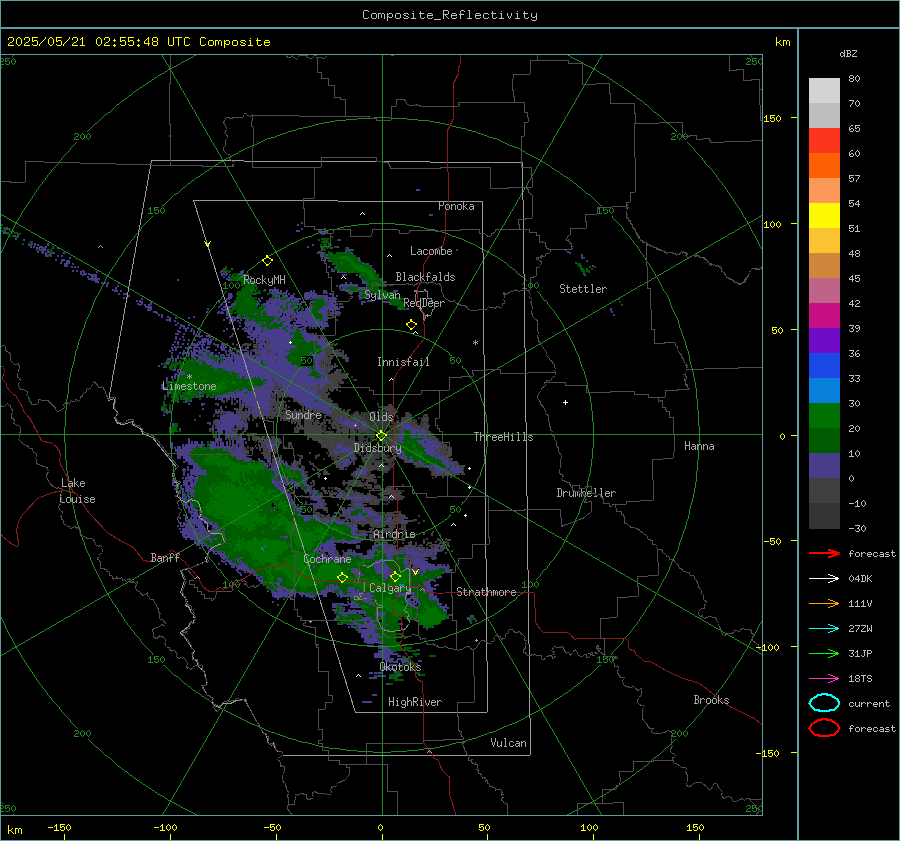Viewport: 900px width, 841px height.
Task: Click the Sundre town label
Action: tap(303, 415)
